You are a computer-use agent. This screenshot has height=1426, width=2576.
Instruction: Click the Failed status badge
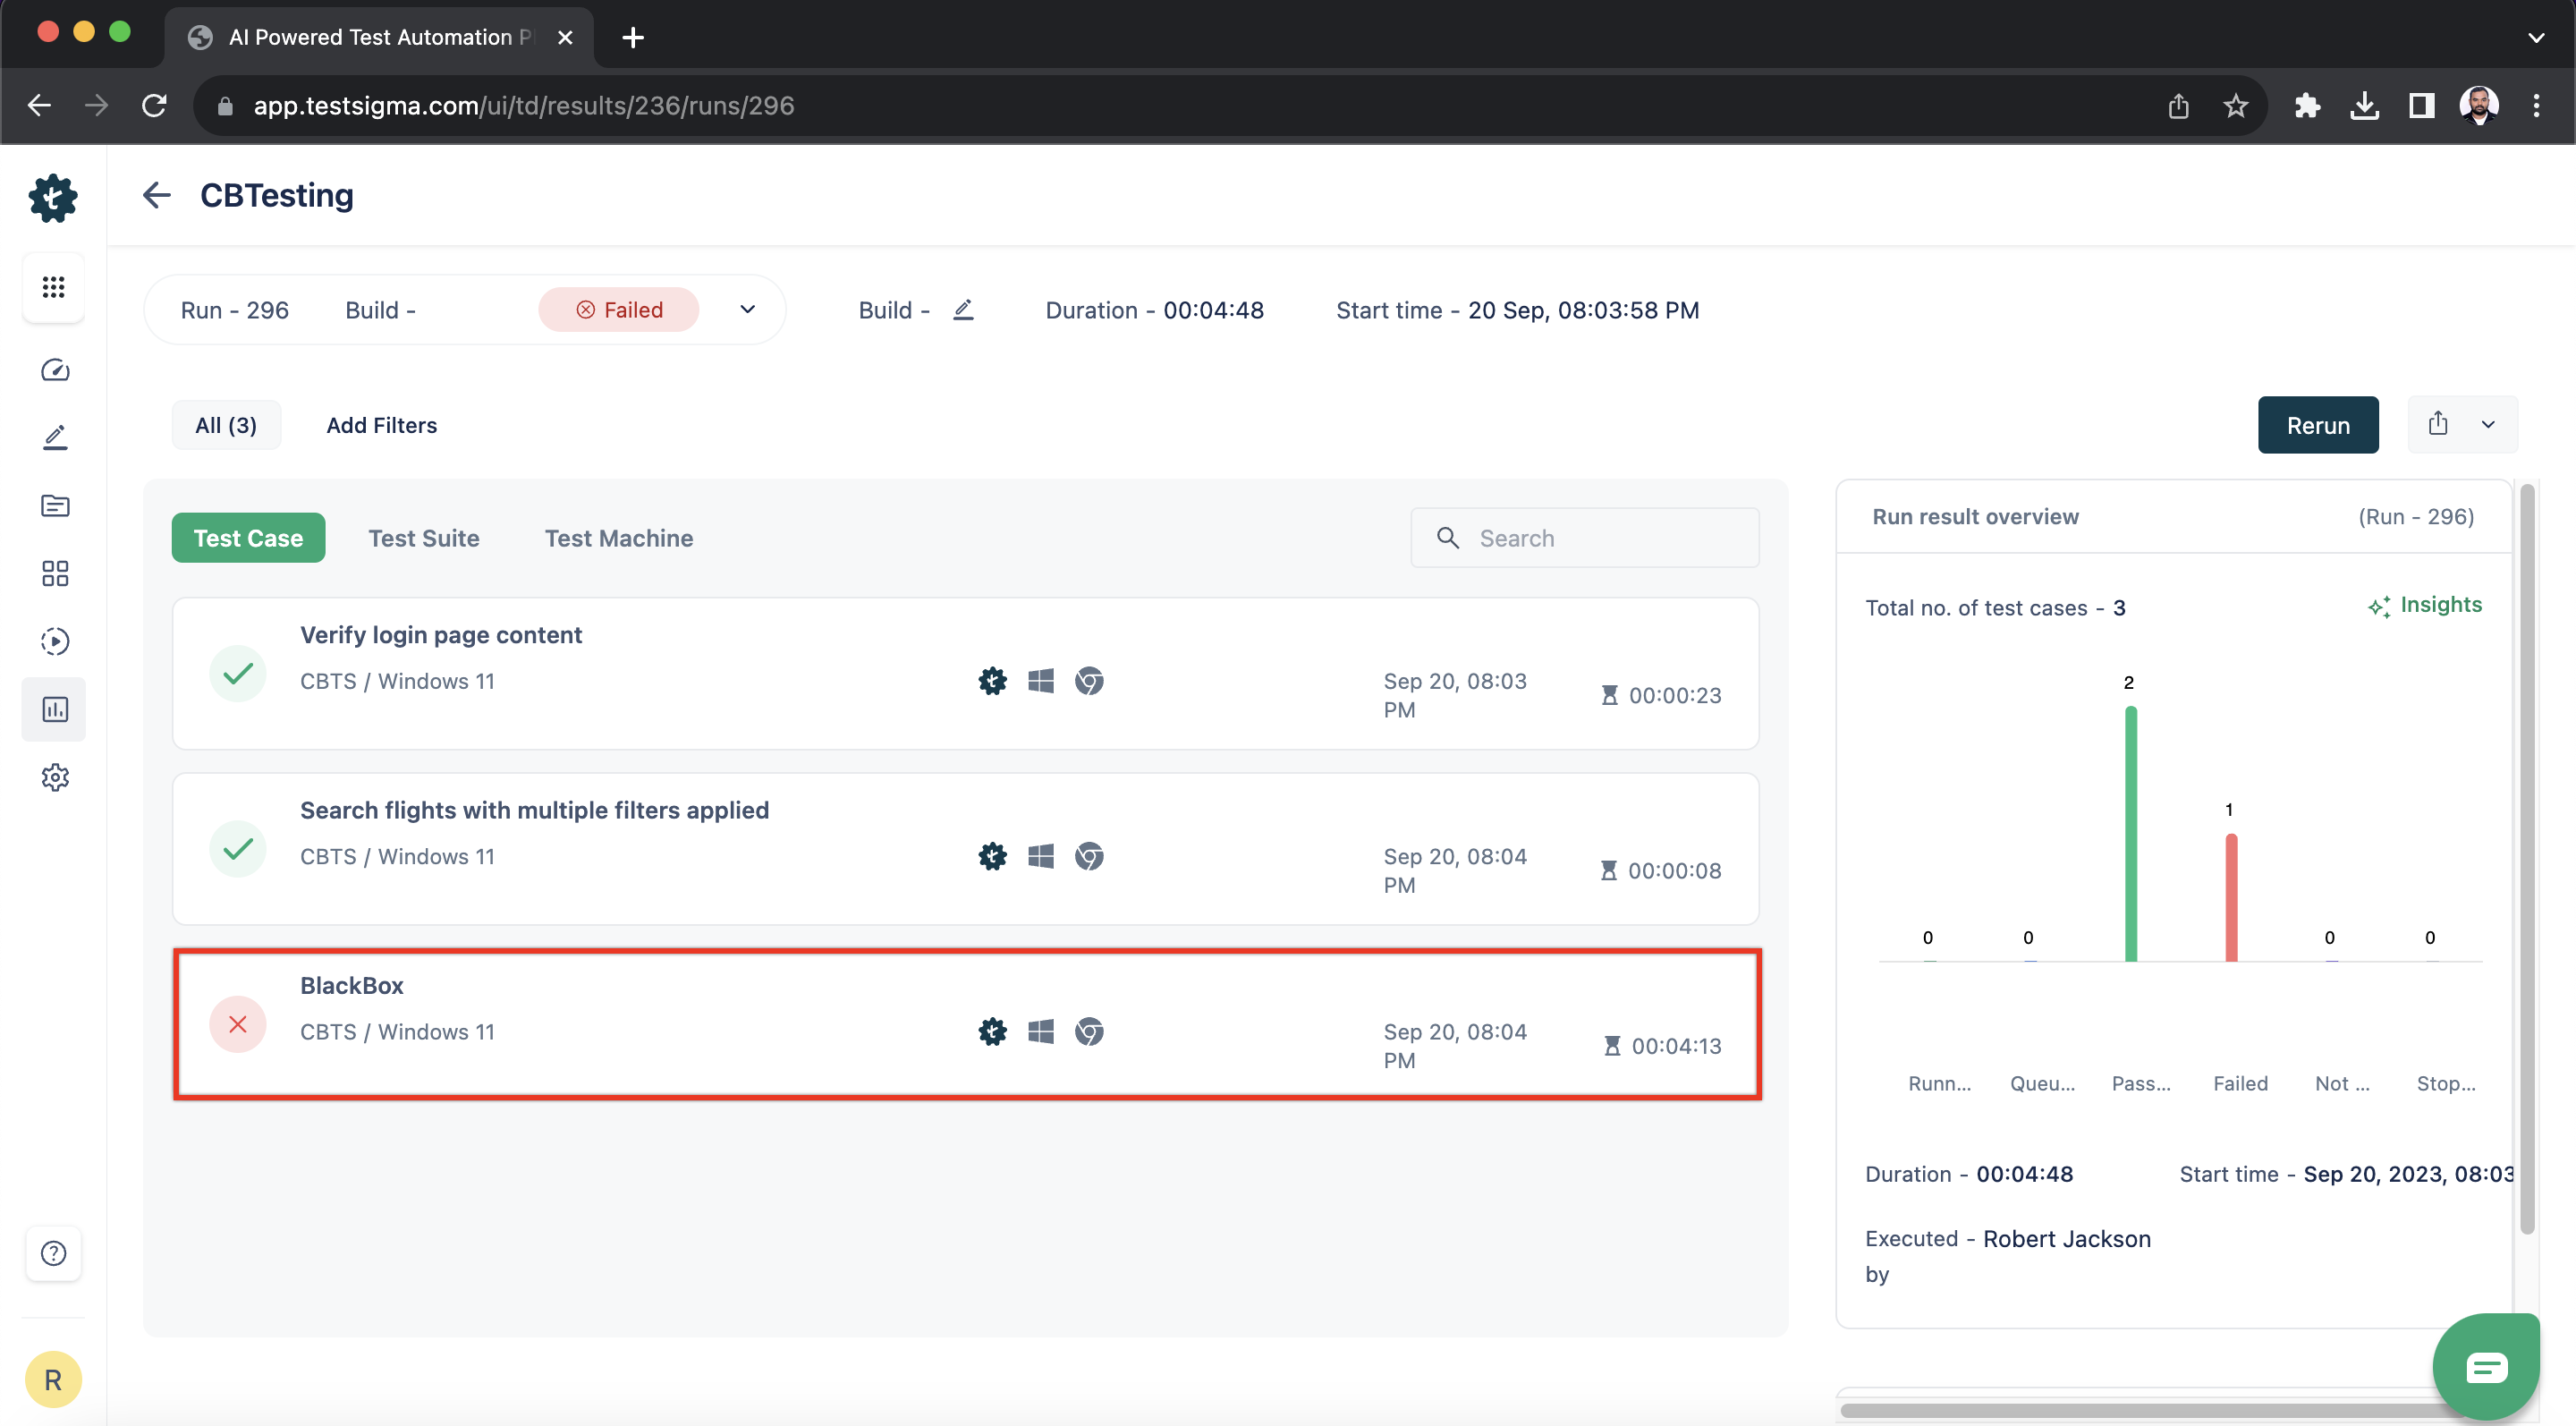(x=619, y=310)
